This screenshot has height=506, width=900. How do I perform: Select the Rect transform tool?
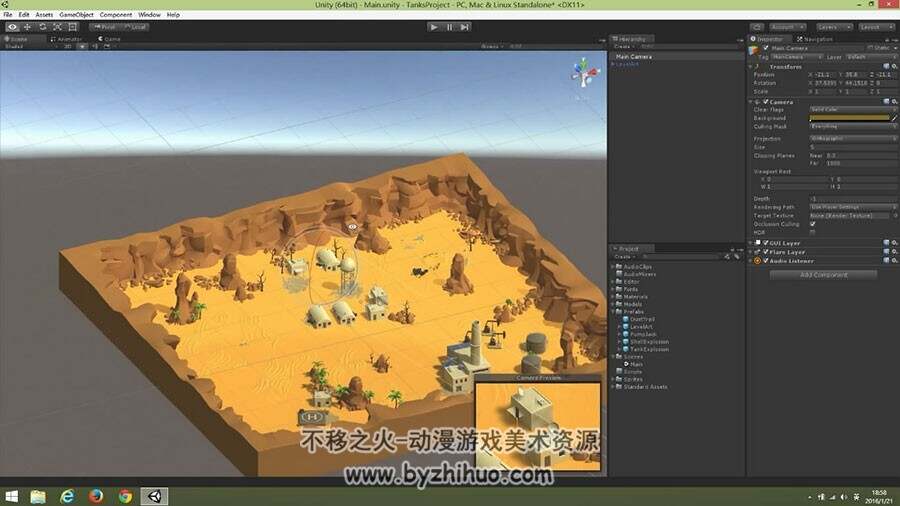72,27
